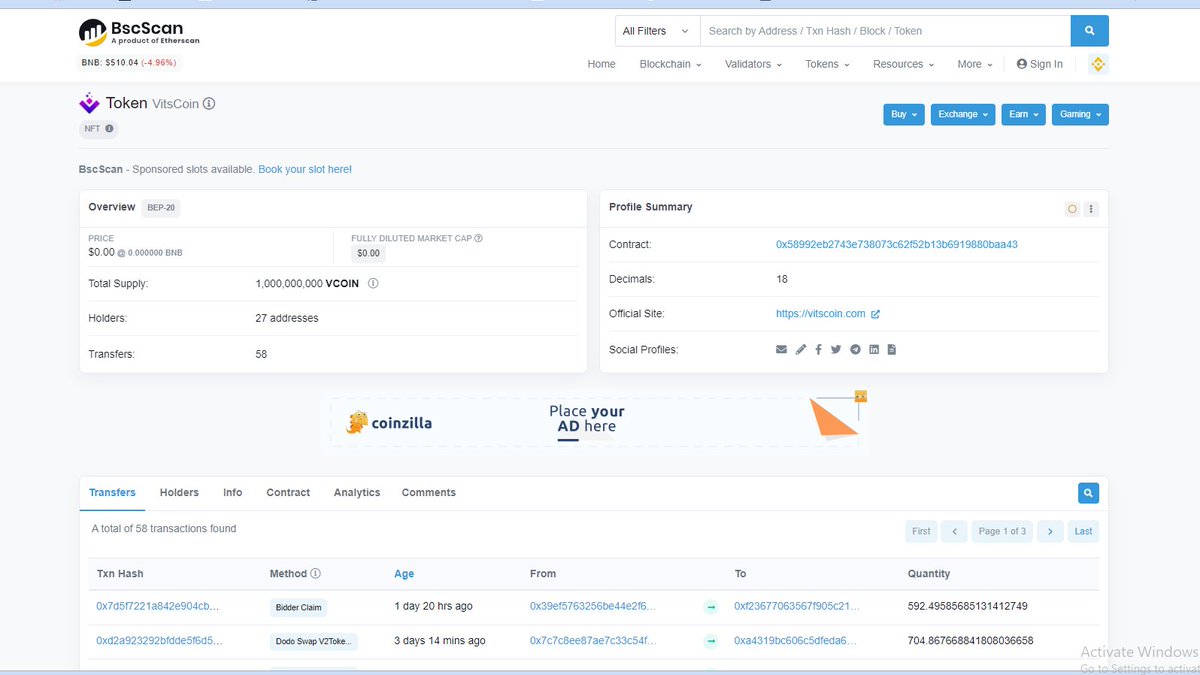Open the Earn dropdown button
1200x675 pixels.
(1023, 114)
